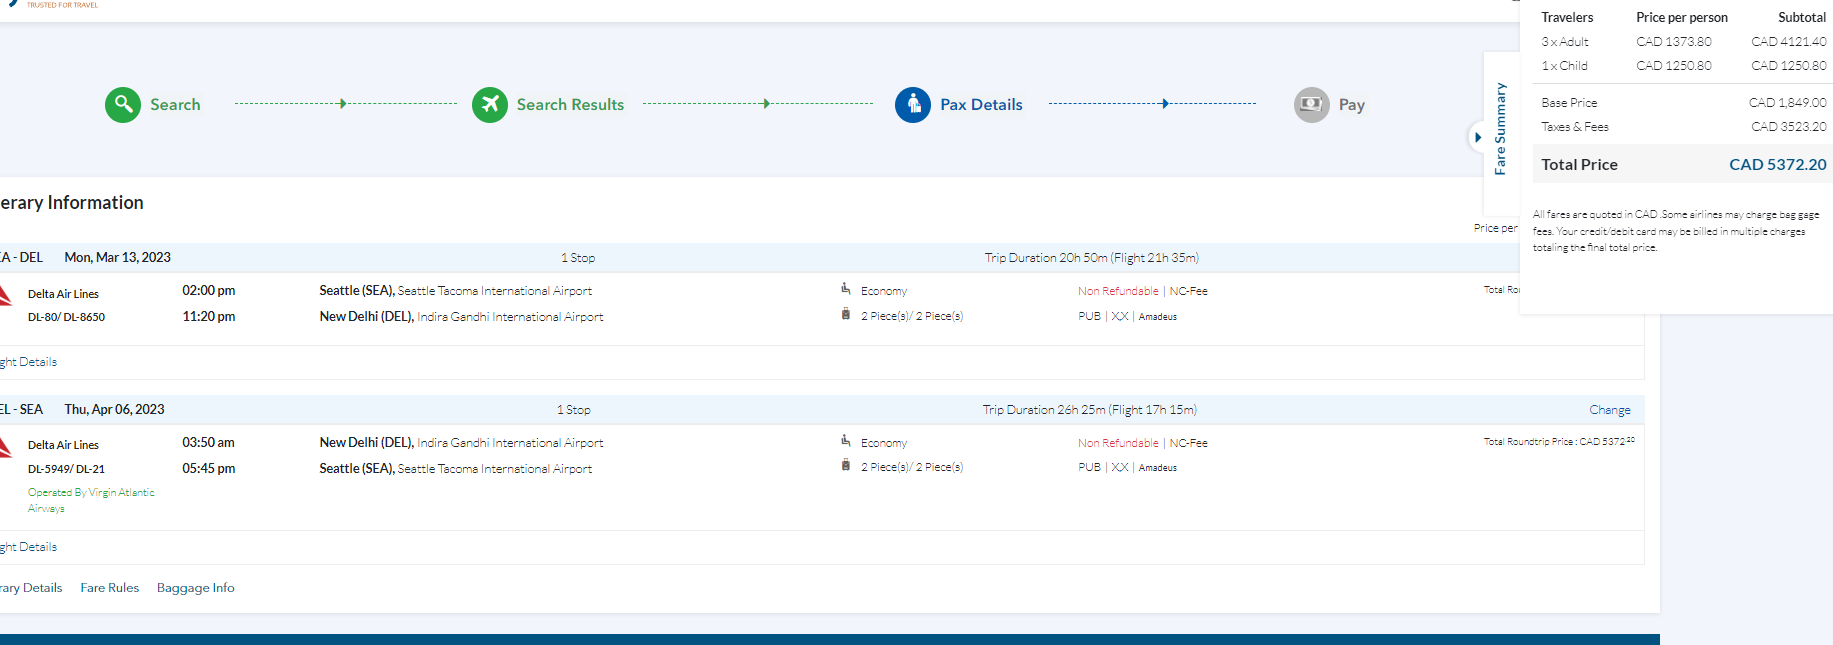
Task: Click the Change link on return flight
Action: [x=1609, y=410]
